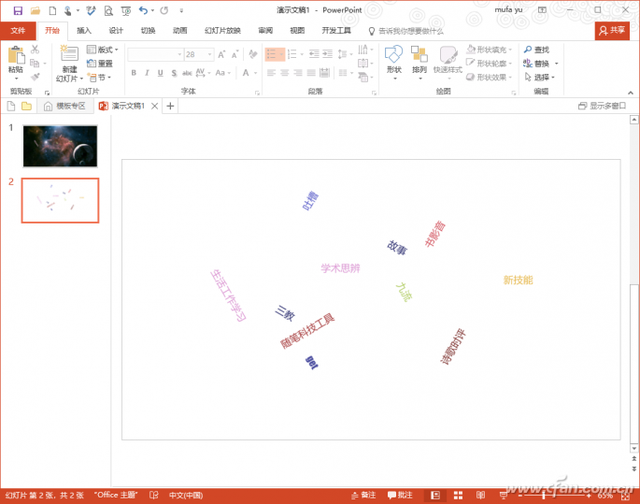This screenshot has width=640, height=504.
Task: Switch to the Slide Show ribbon tab
Action: pos(222,31)
